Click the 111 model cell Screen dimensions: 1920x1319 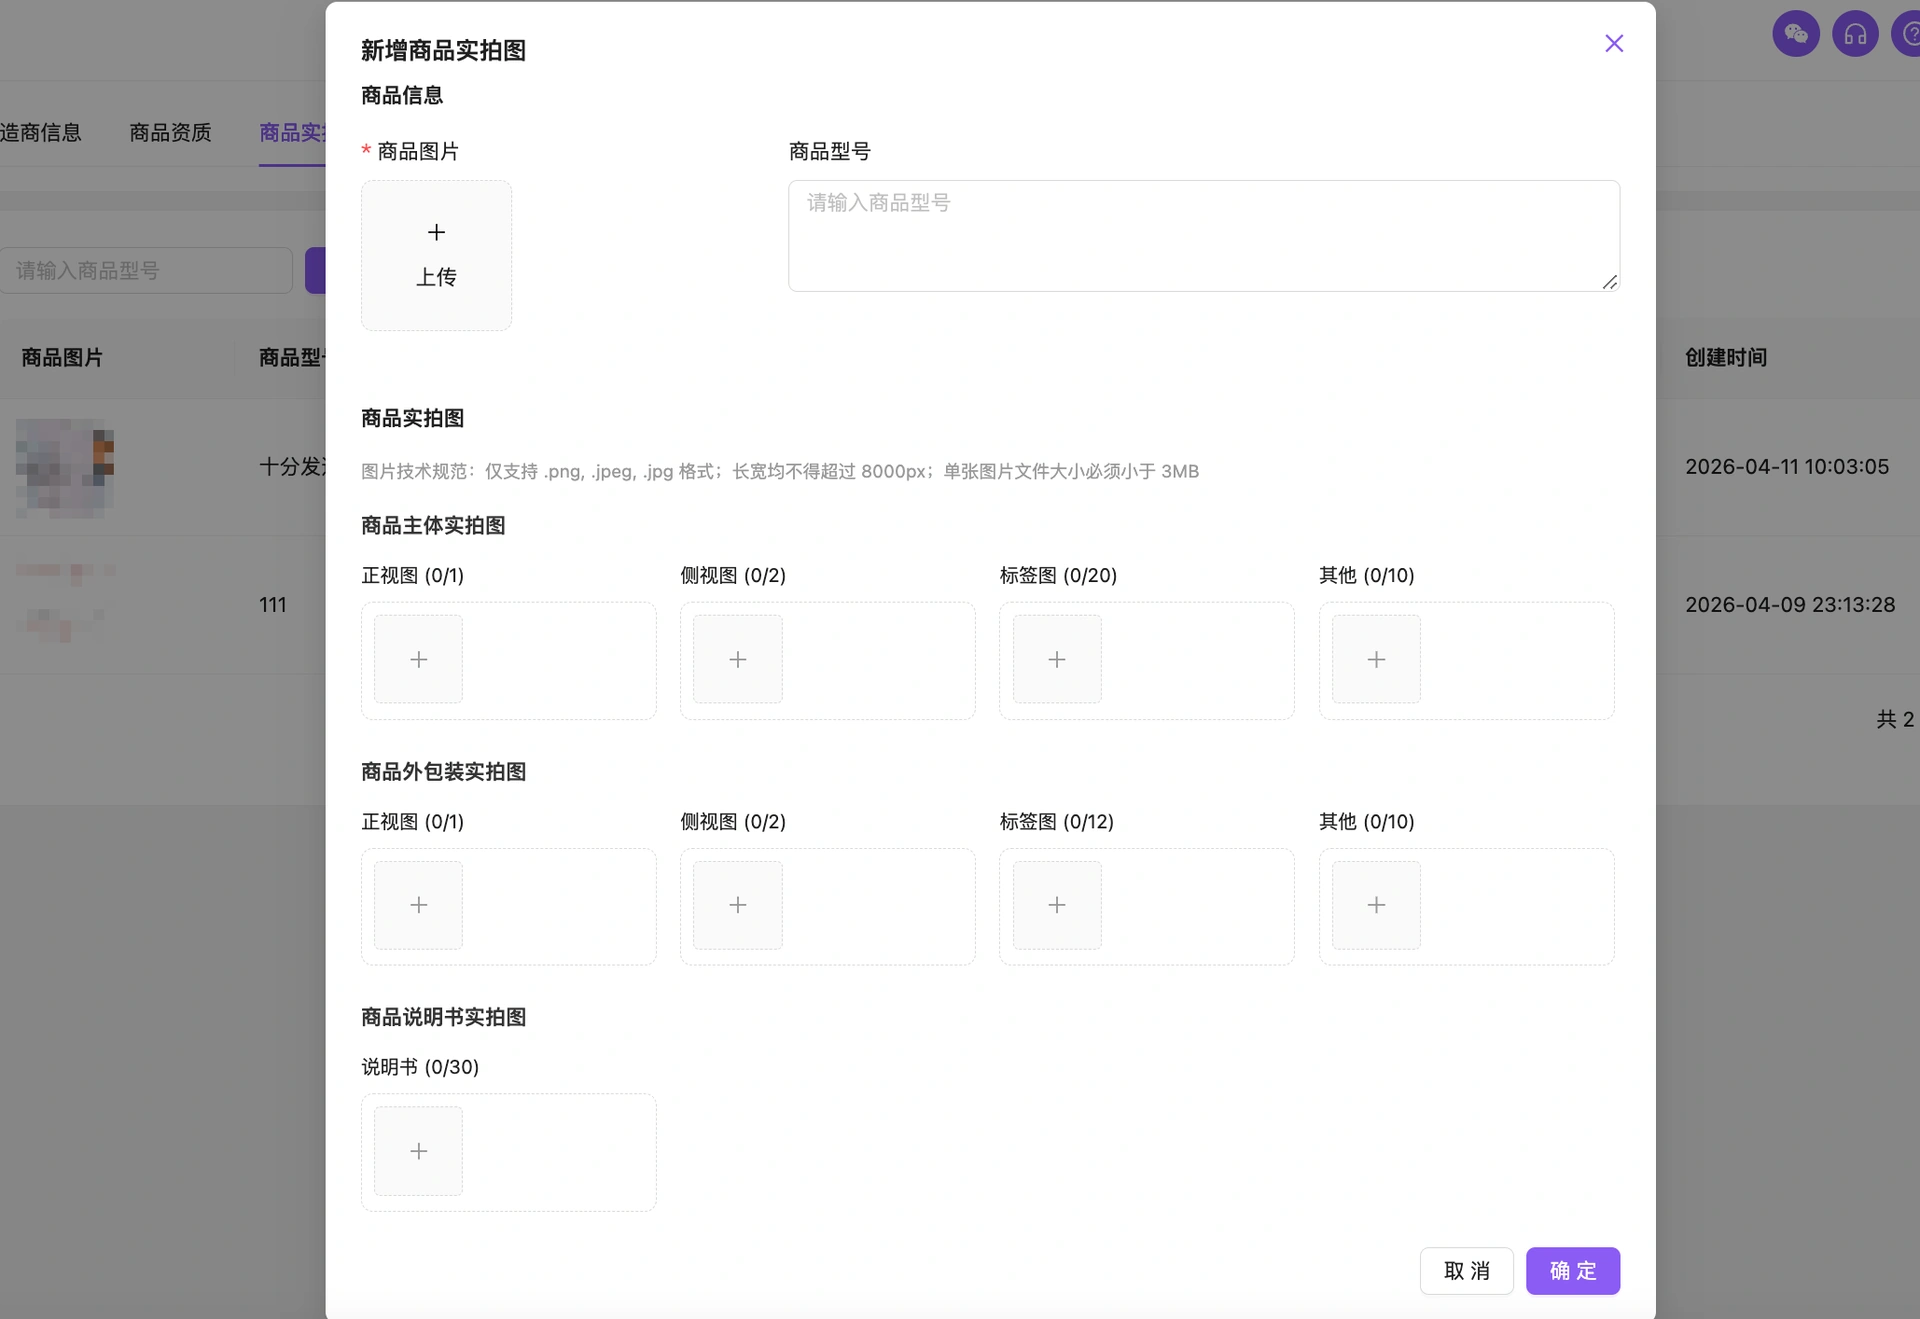[x=273, y=605]
